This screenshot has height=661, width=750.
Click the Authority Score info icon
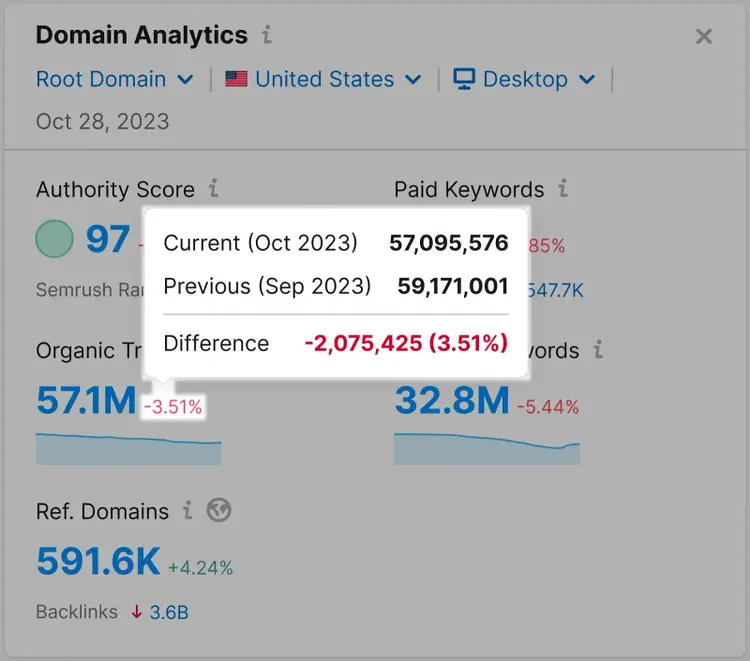[x=214, y=188]
